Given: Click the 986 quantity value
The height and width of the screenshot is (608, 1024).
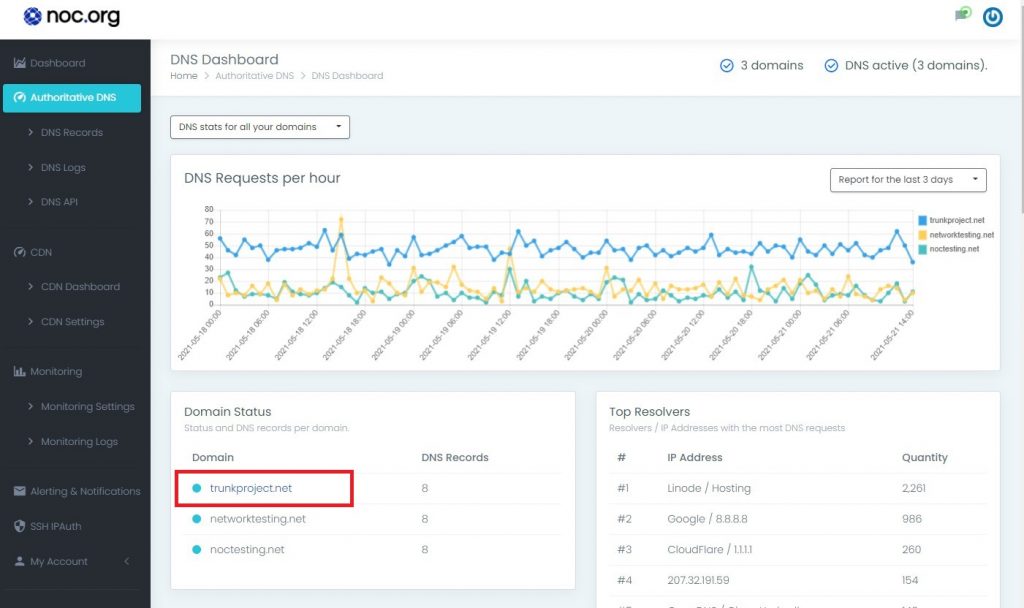Looking at the screenshot, I should (x=912, y=519).
